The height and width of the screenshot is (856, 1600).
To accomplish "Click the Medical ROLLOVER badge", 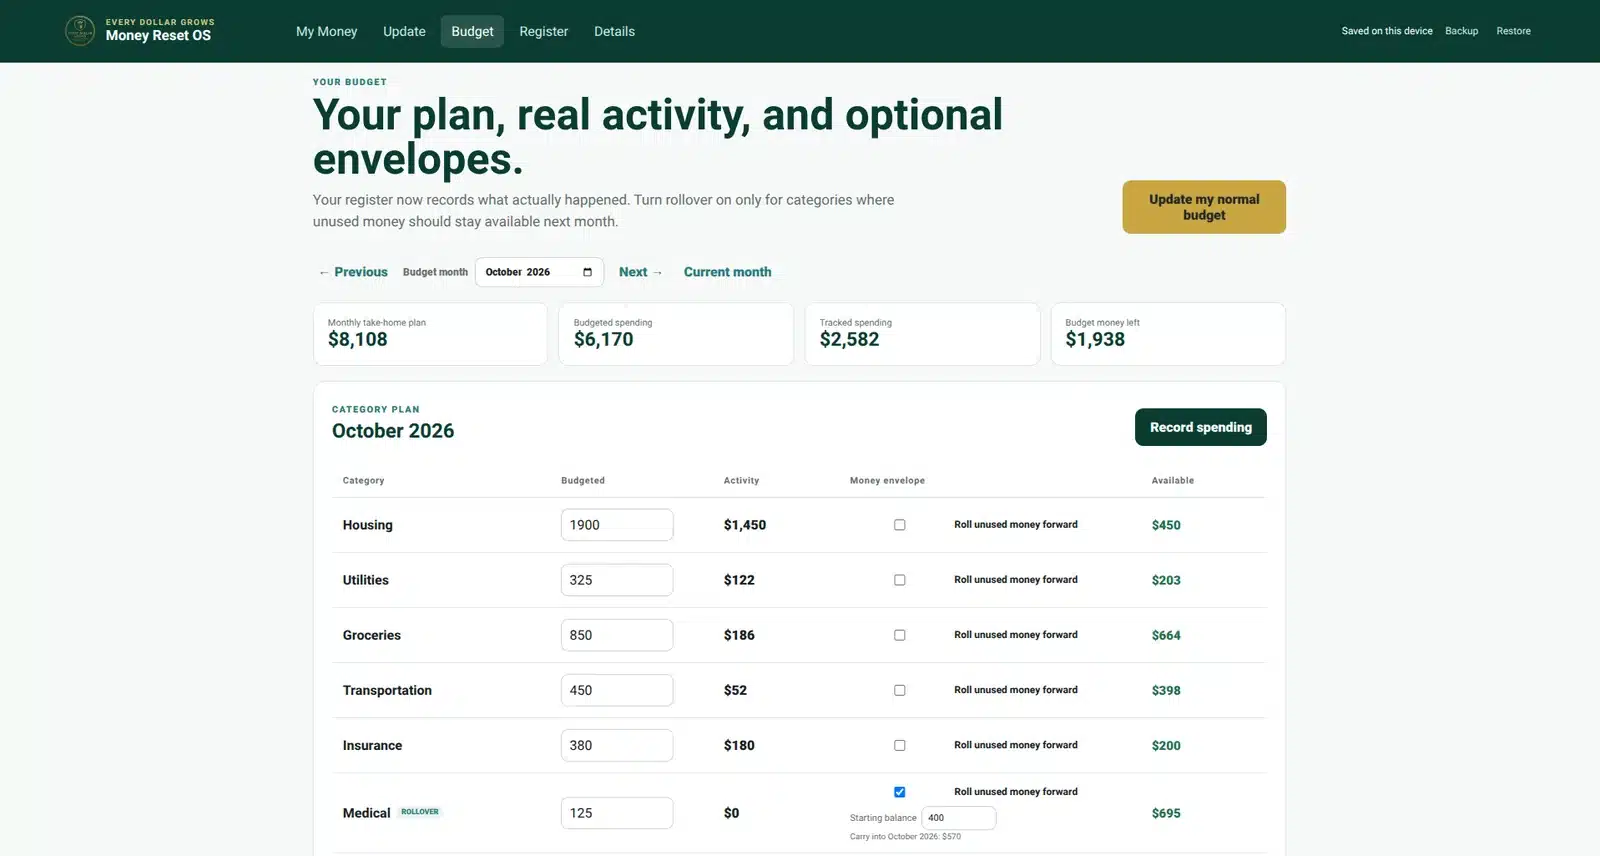I will [420, 812].
